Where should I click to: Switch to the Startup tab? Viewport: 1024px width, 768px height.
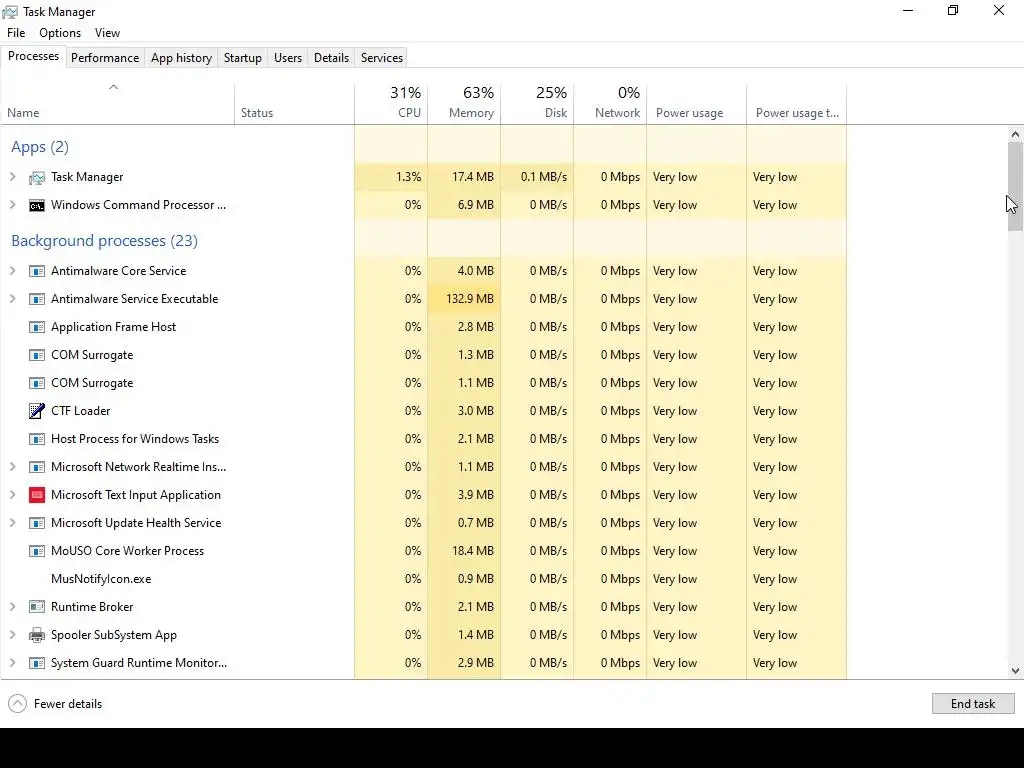point(243,57)
